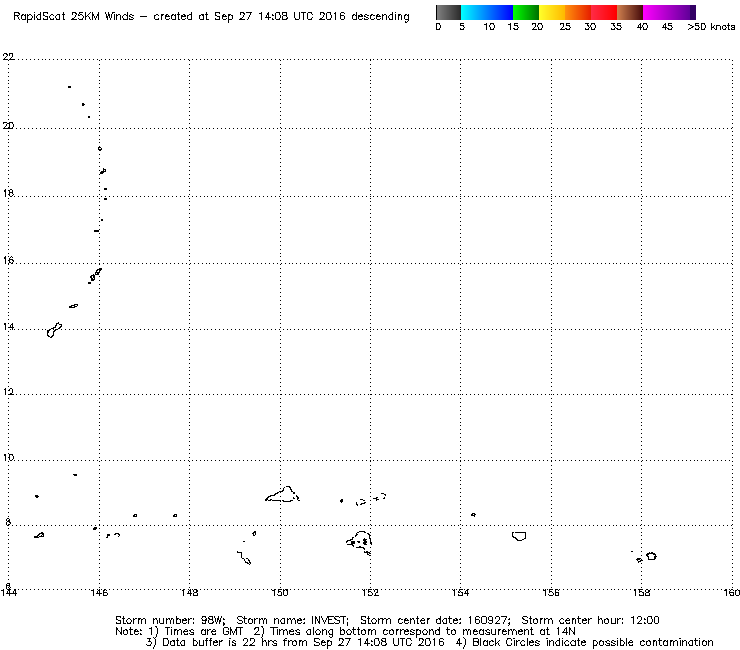
Task: Click the island outline near 158E longitude
Action: (x=651, y=556)
